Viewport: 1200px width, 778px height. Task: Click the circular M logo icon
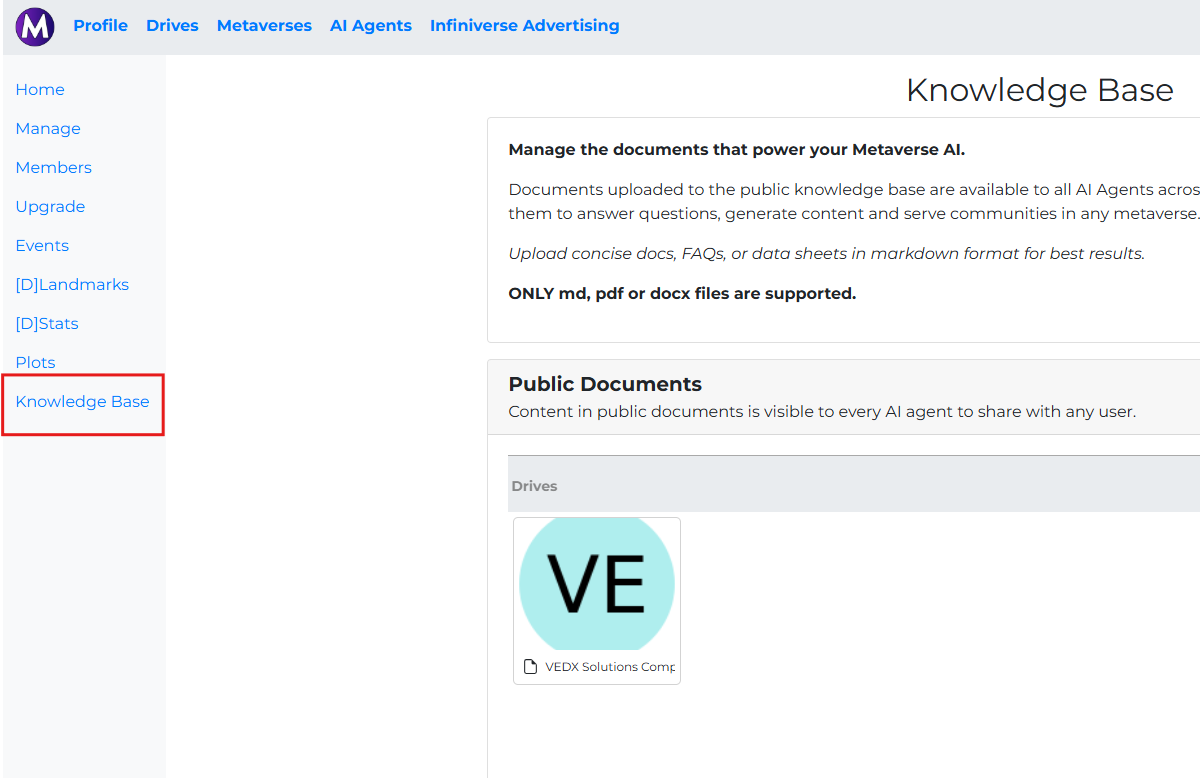click(x=35, y=26)
